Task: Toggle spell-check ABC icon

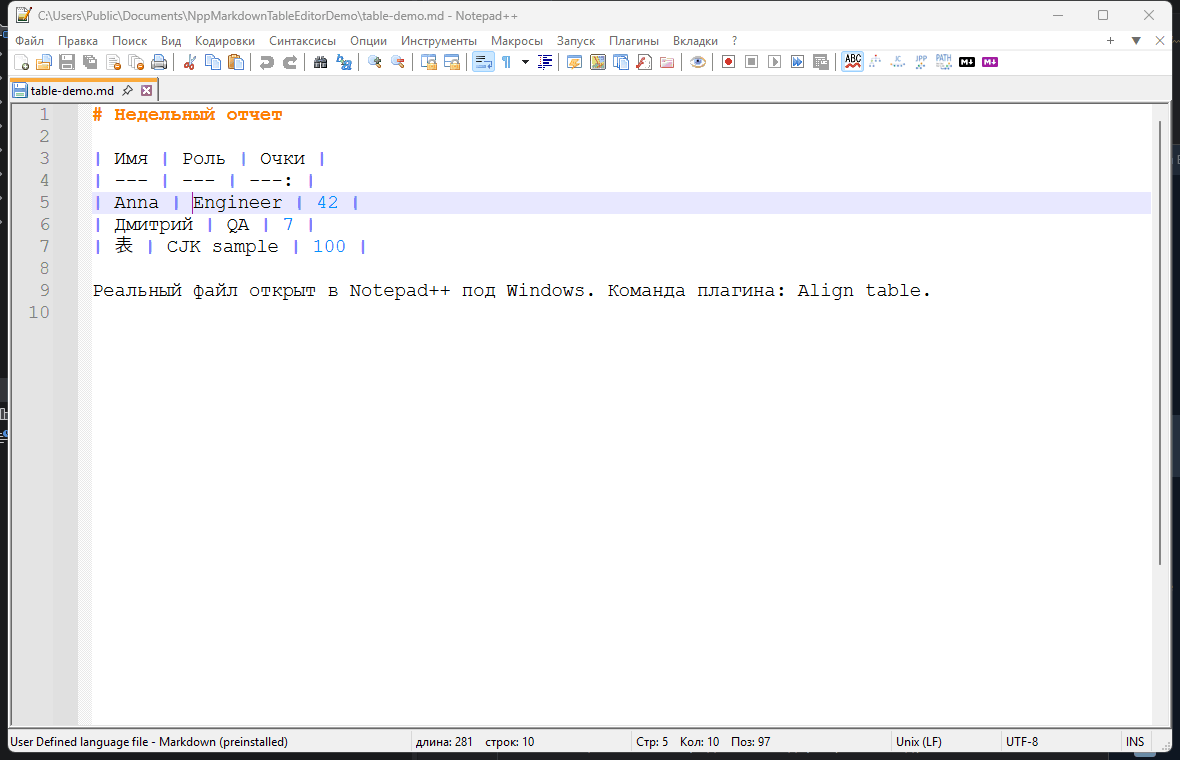Action: click(853, 62)
